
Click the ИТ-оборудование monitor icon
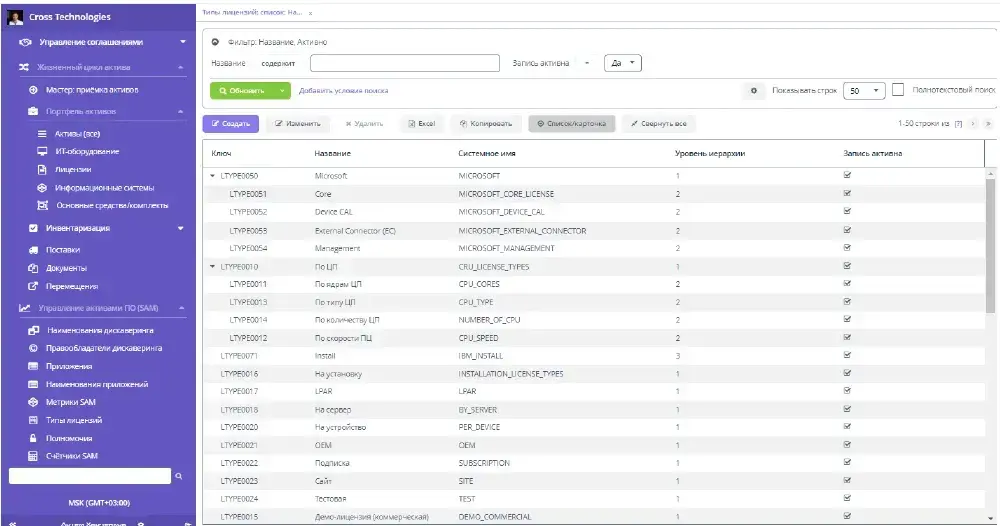[x=42, y=152]
